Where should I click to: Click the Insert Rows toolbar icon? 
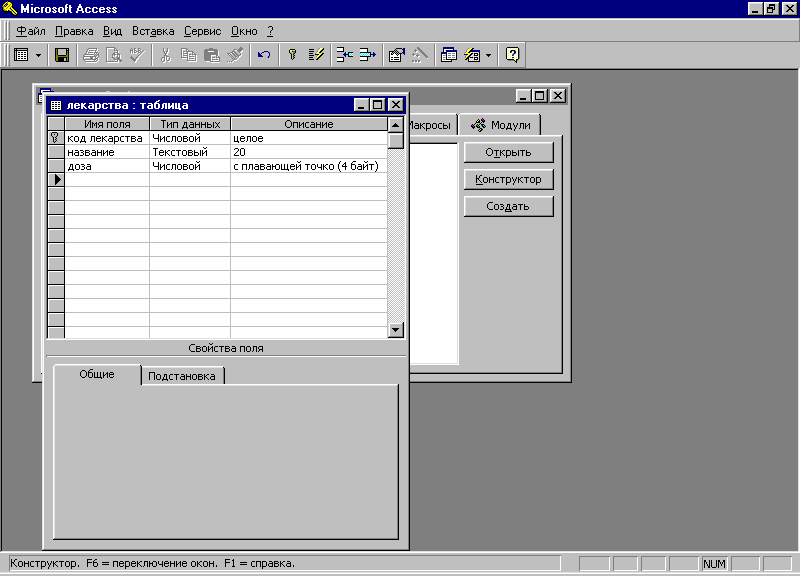click(x=344, y=55)
